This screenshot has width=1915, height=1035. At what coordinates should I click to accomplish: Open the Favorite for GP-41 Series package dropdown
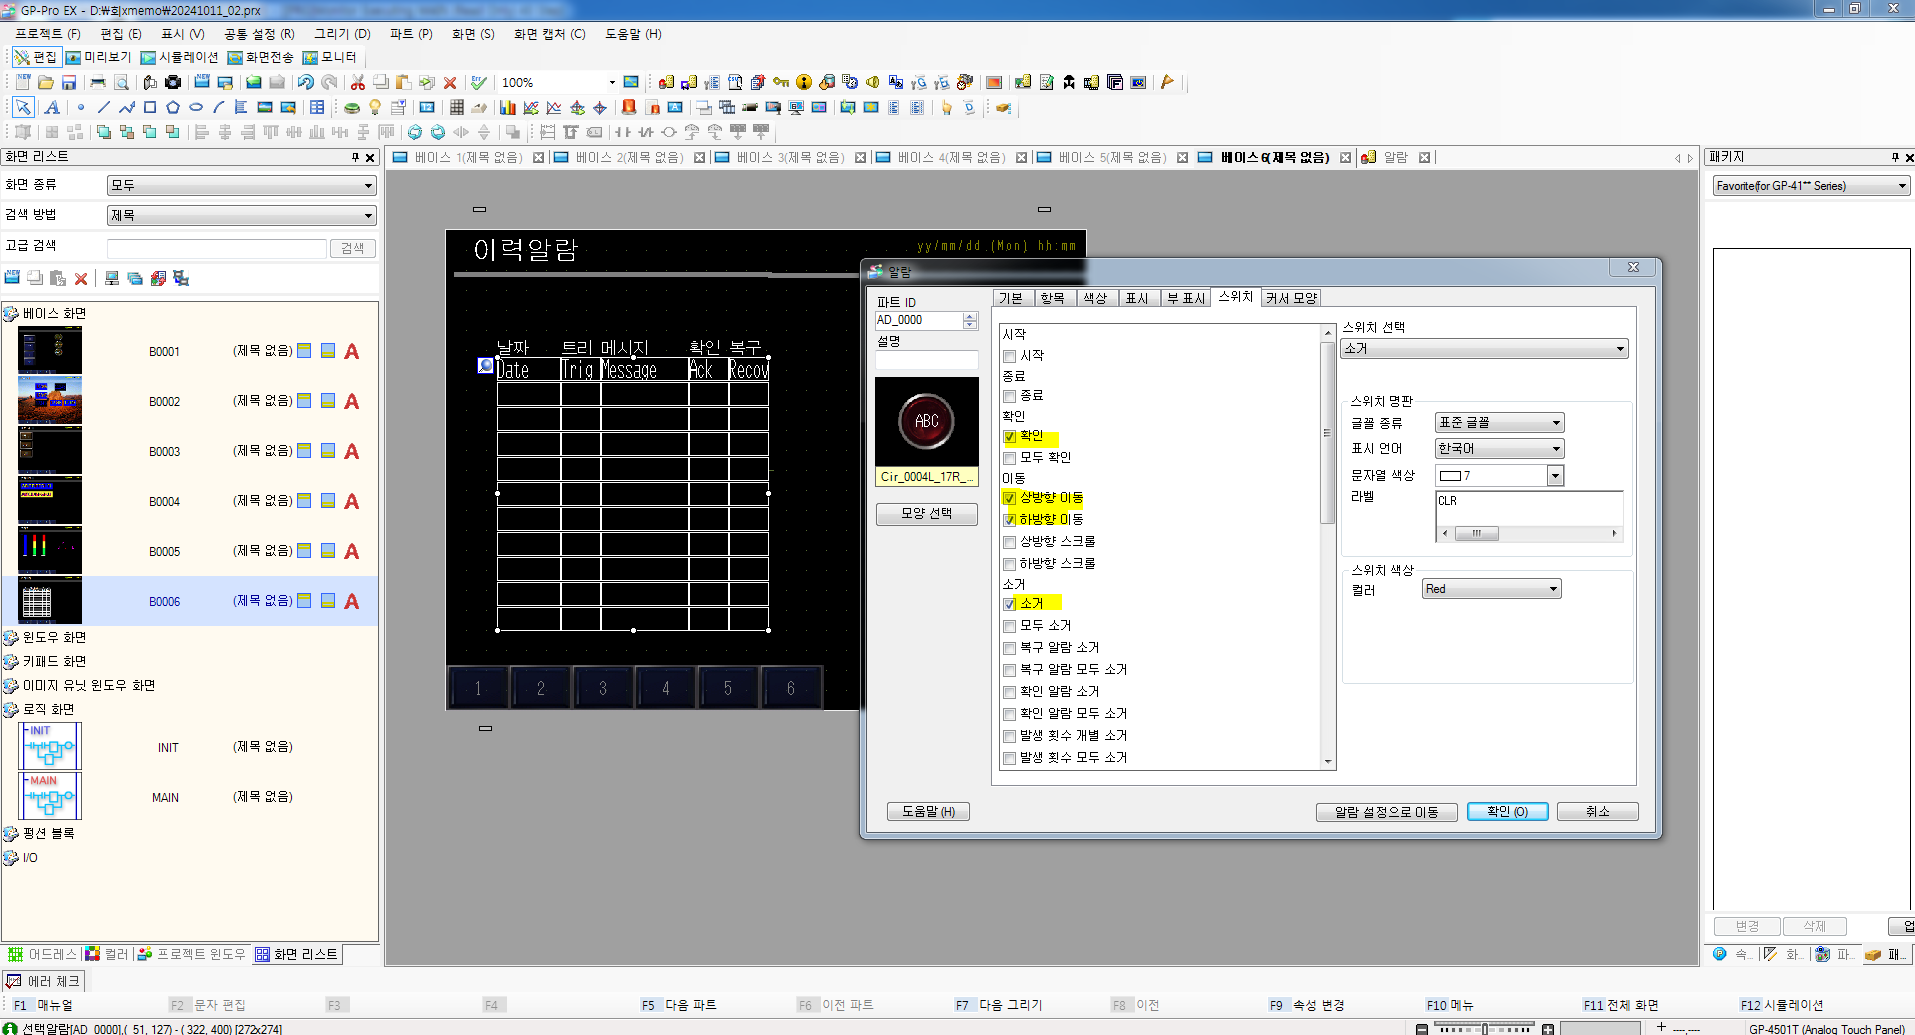pos(1811,186)
